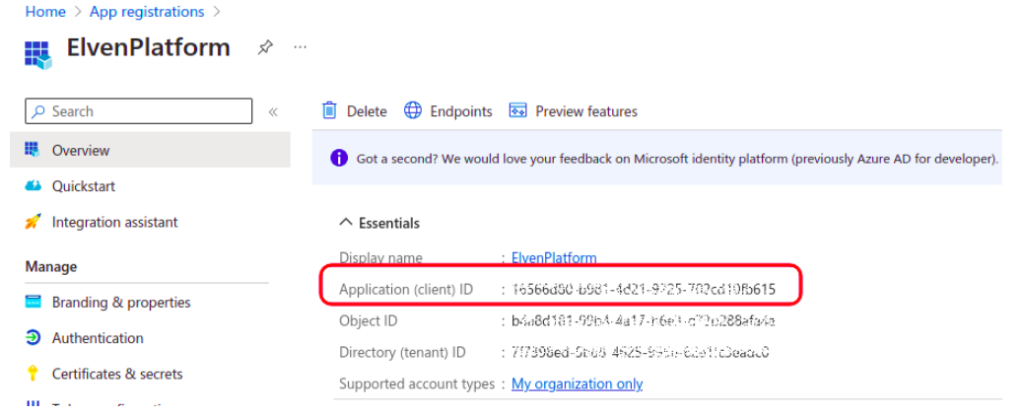The image size is (1024, 415).
Task: Click the feedback info banner
Action: (660, 158)
